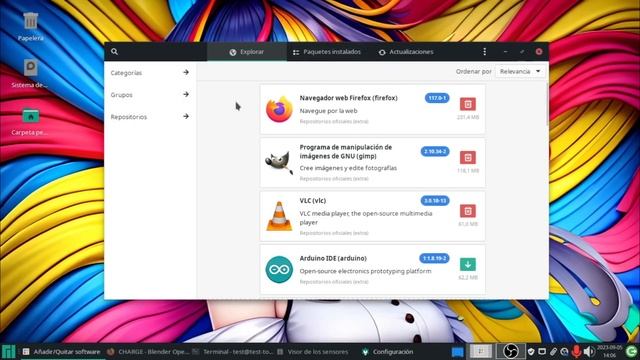Click Firefox version badge 117.0-1
This screenshot has height=360, width=640.
[x=437, y=98]
